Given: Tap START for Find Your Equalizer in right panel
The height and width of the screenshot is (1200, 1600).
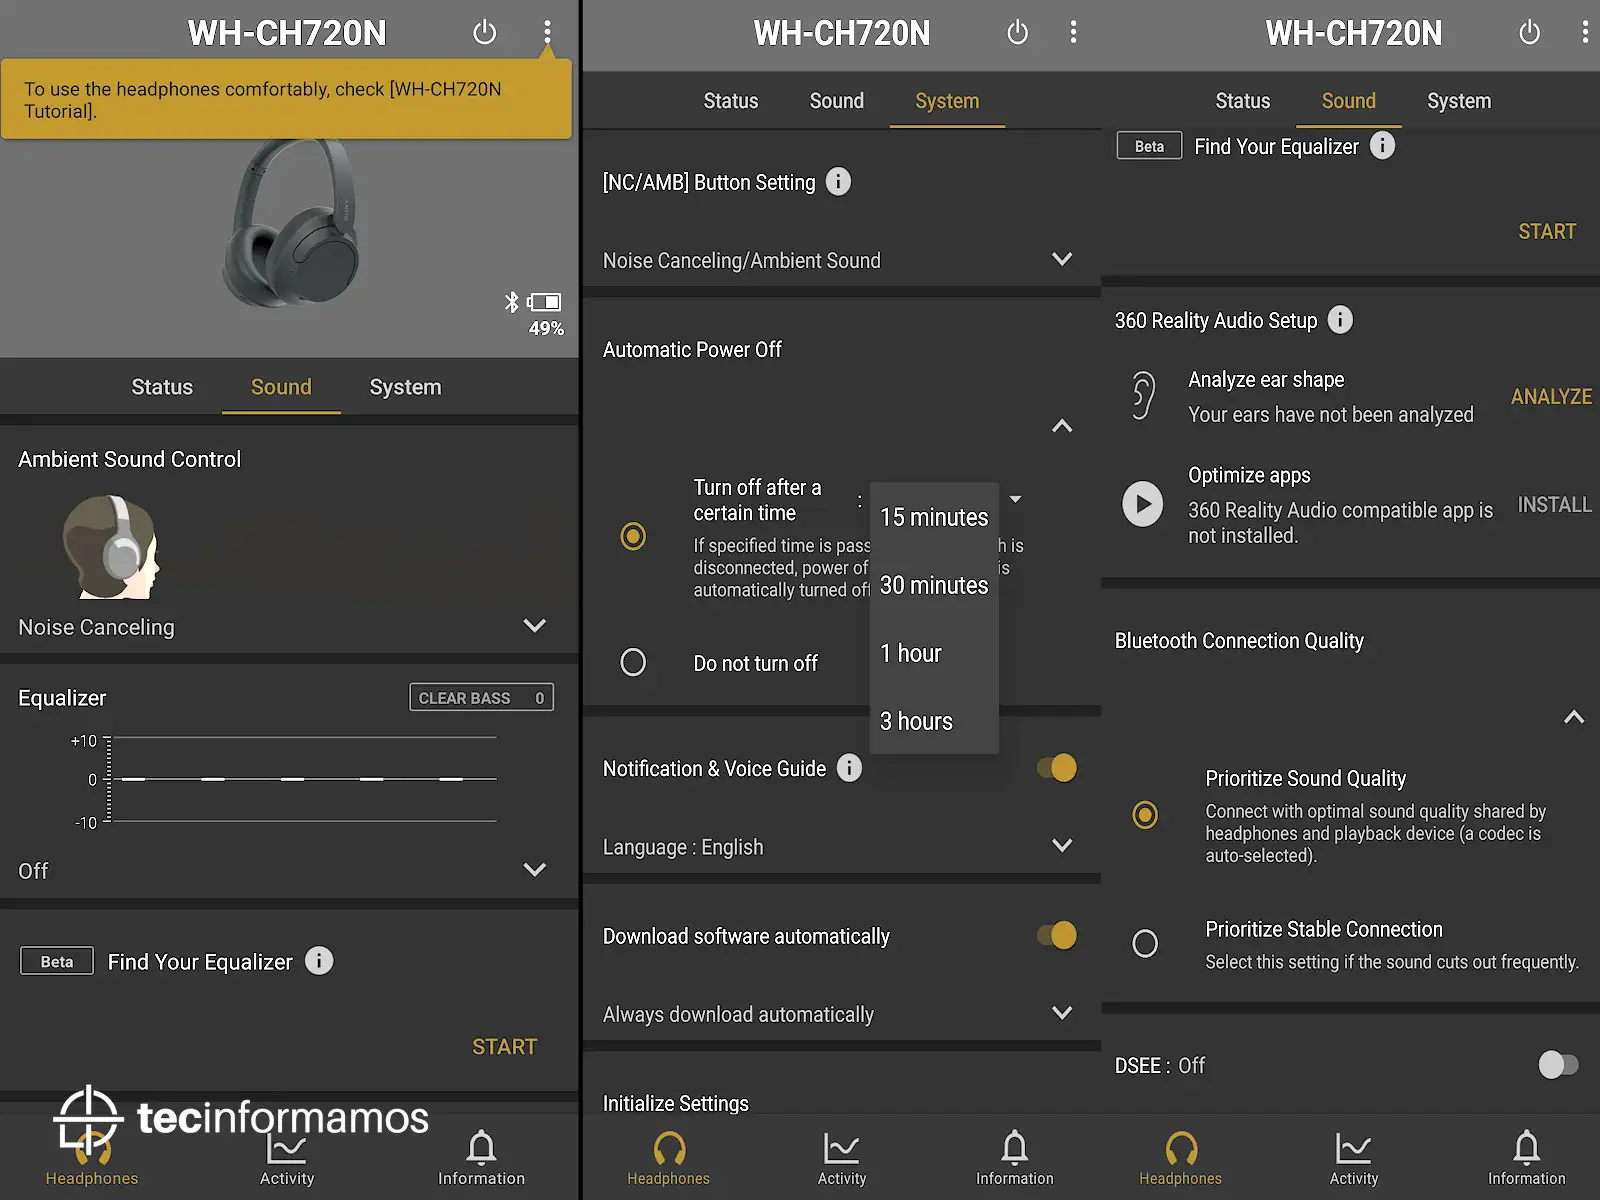Looking at the screenshot, I should coord(1547,232).
